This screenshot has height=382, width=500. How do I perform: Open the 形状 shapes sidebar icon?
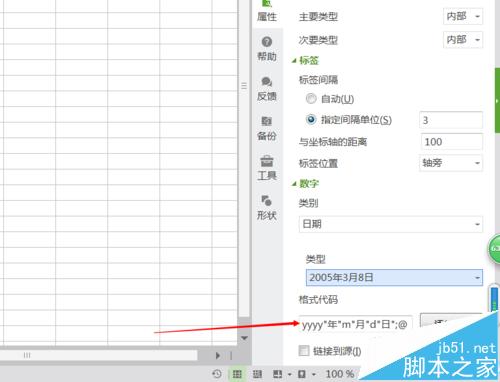(x=267, y=207)
